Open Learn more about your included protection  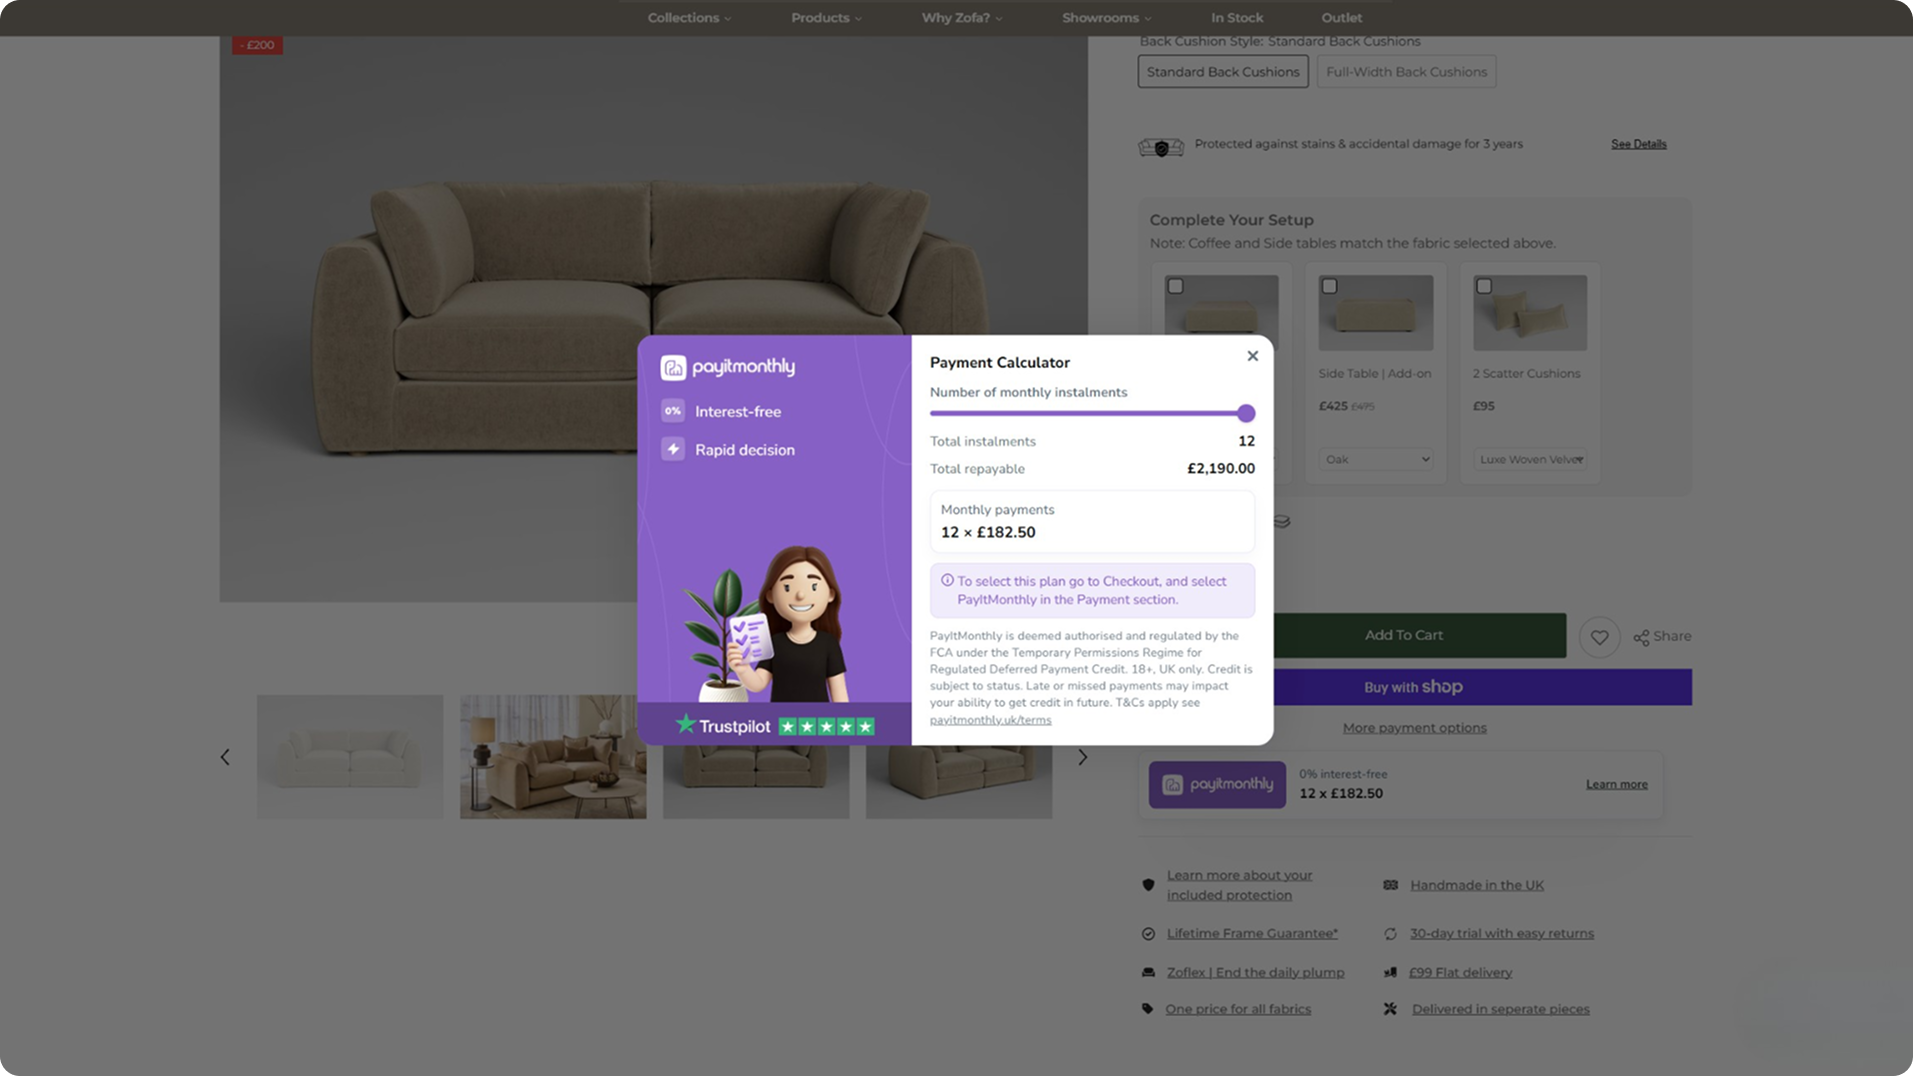pyautogui.click(x=1239, y=885)
